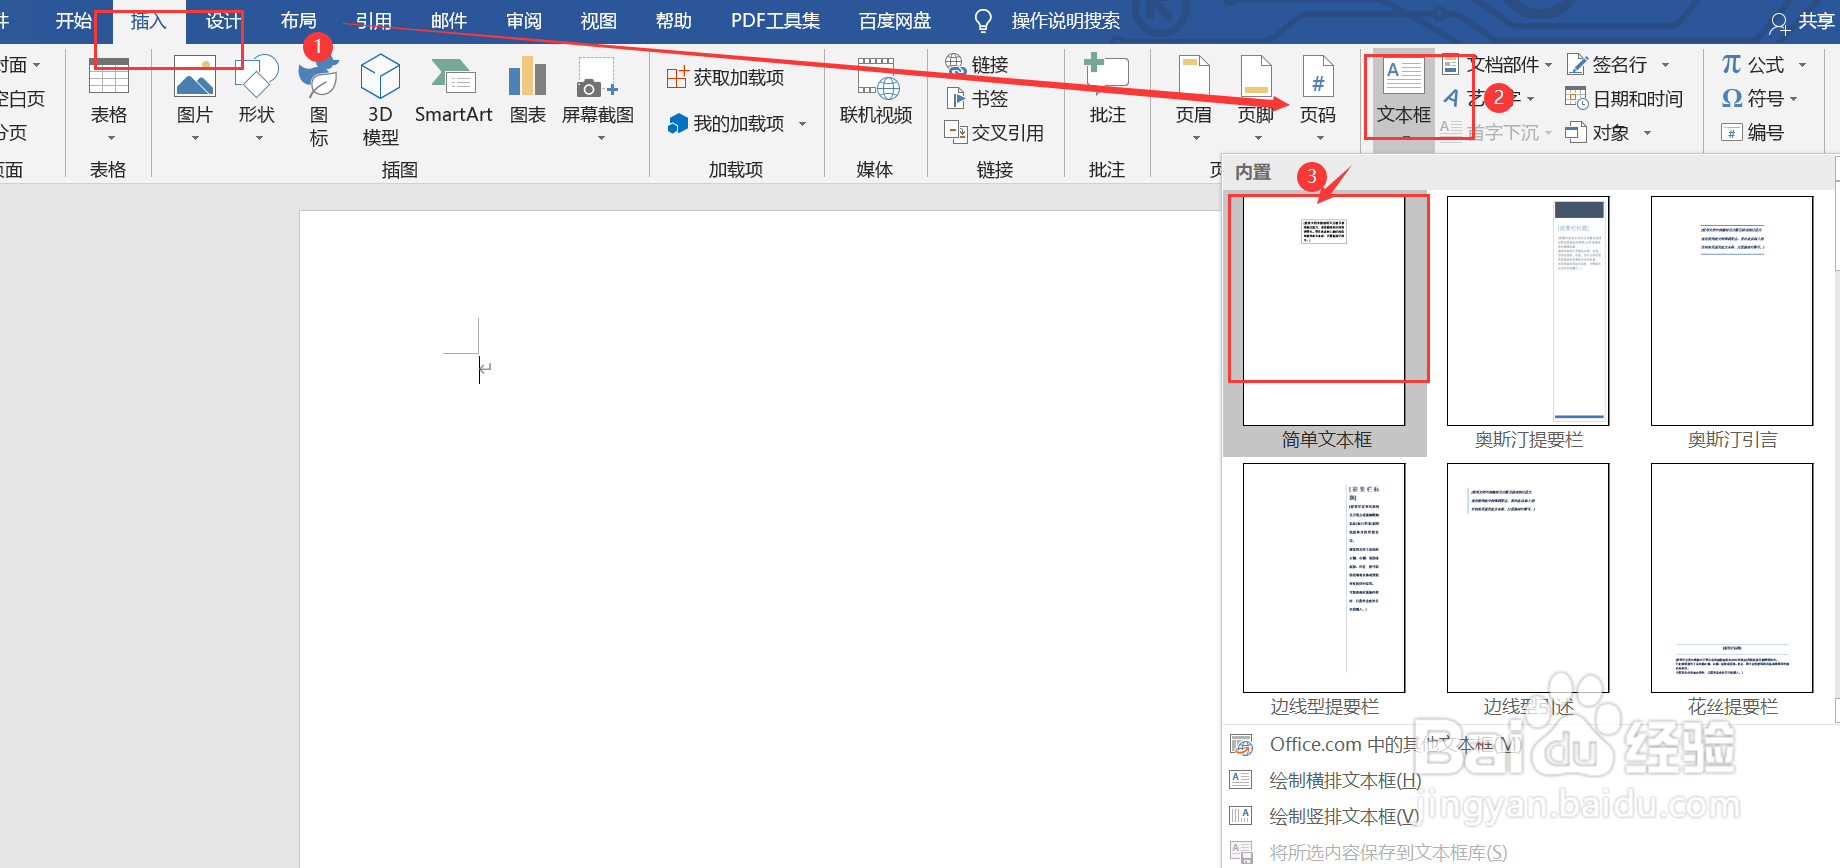Switch to the 开始 (Home) tab

(74, 21)
